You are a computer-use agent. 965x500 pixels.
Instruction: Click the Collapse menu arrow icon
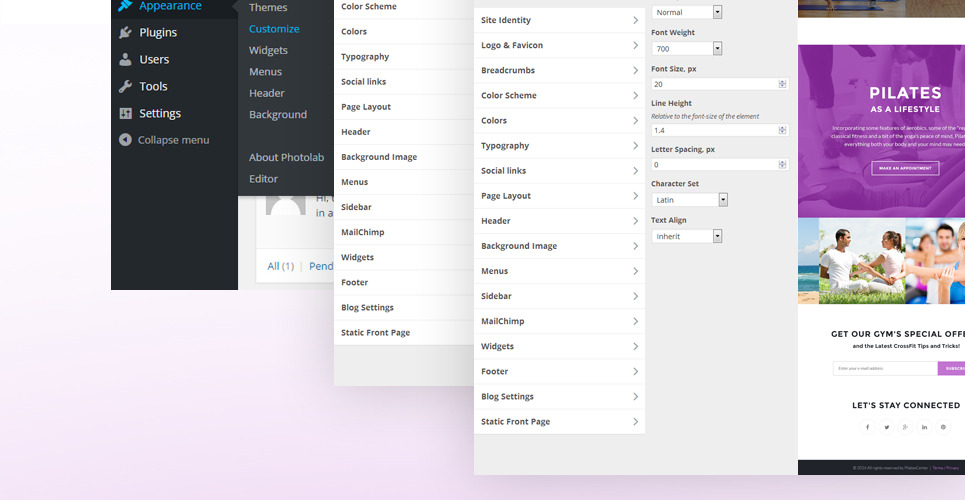125,140
